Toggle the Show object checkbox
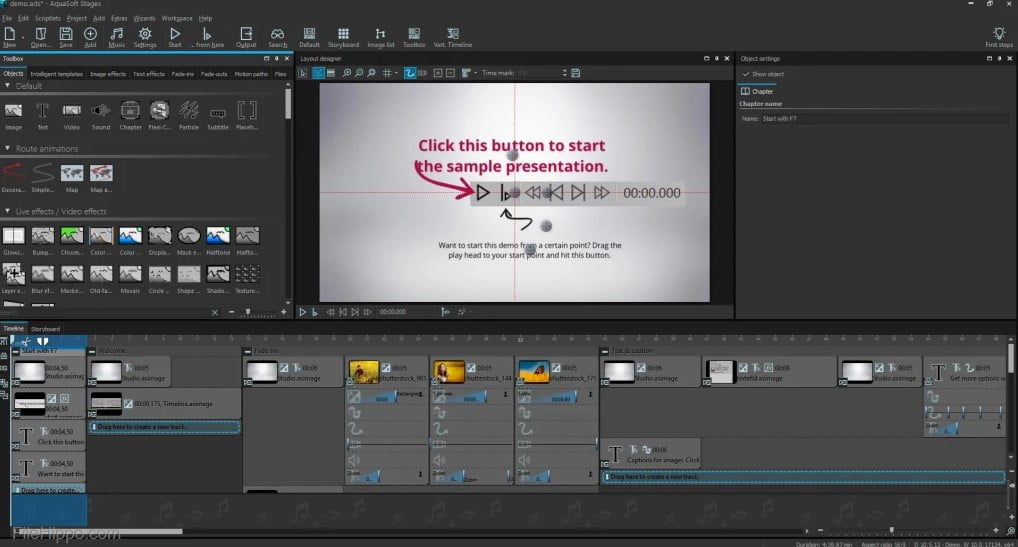The image size is (1018, 547). 746,74
